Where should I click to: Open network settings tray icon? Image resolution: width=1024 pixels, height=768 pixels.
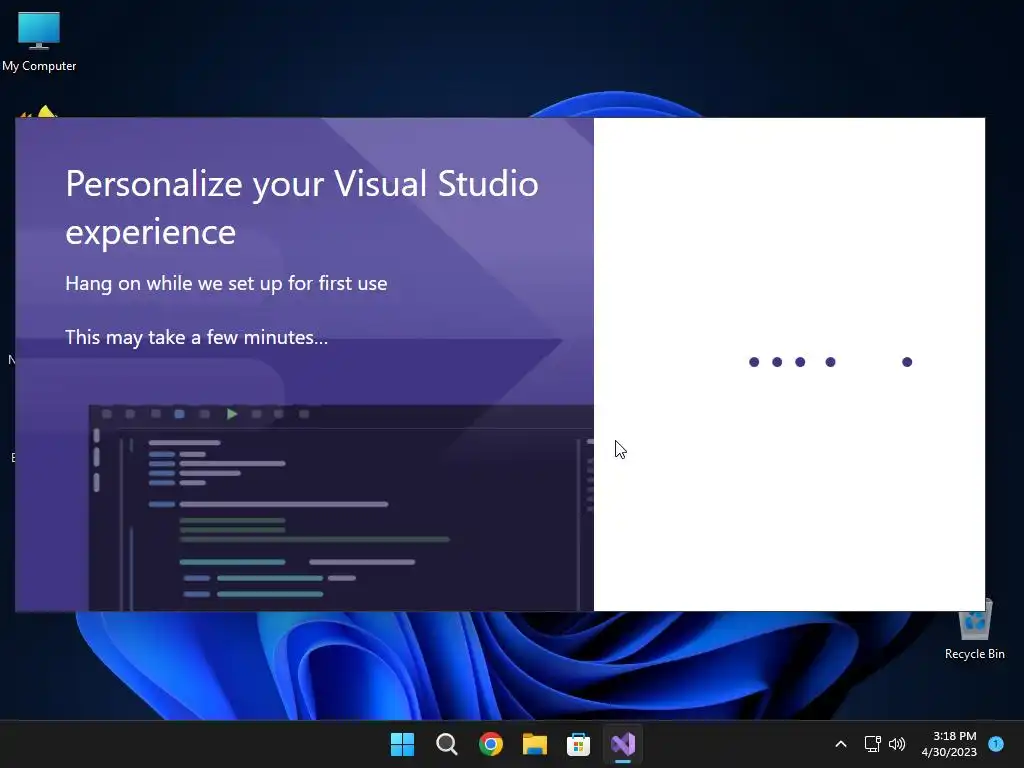(872, 744)
